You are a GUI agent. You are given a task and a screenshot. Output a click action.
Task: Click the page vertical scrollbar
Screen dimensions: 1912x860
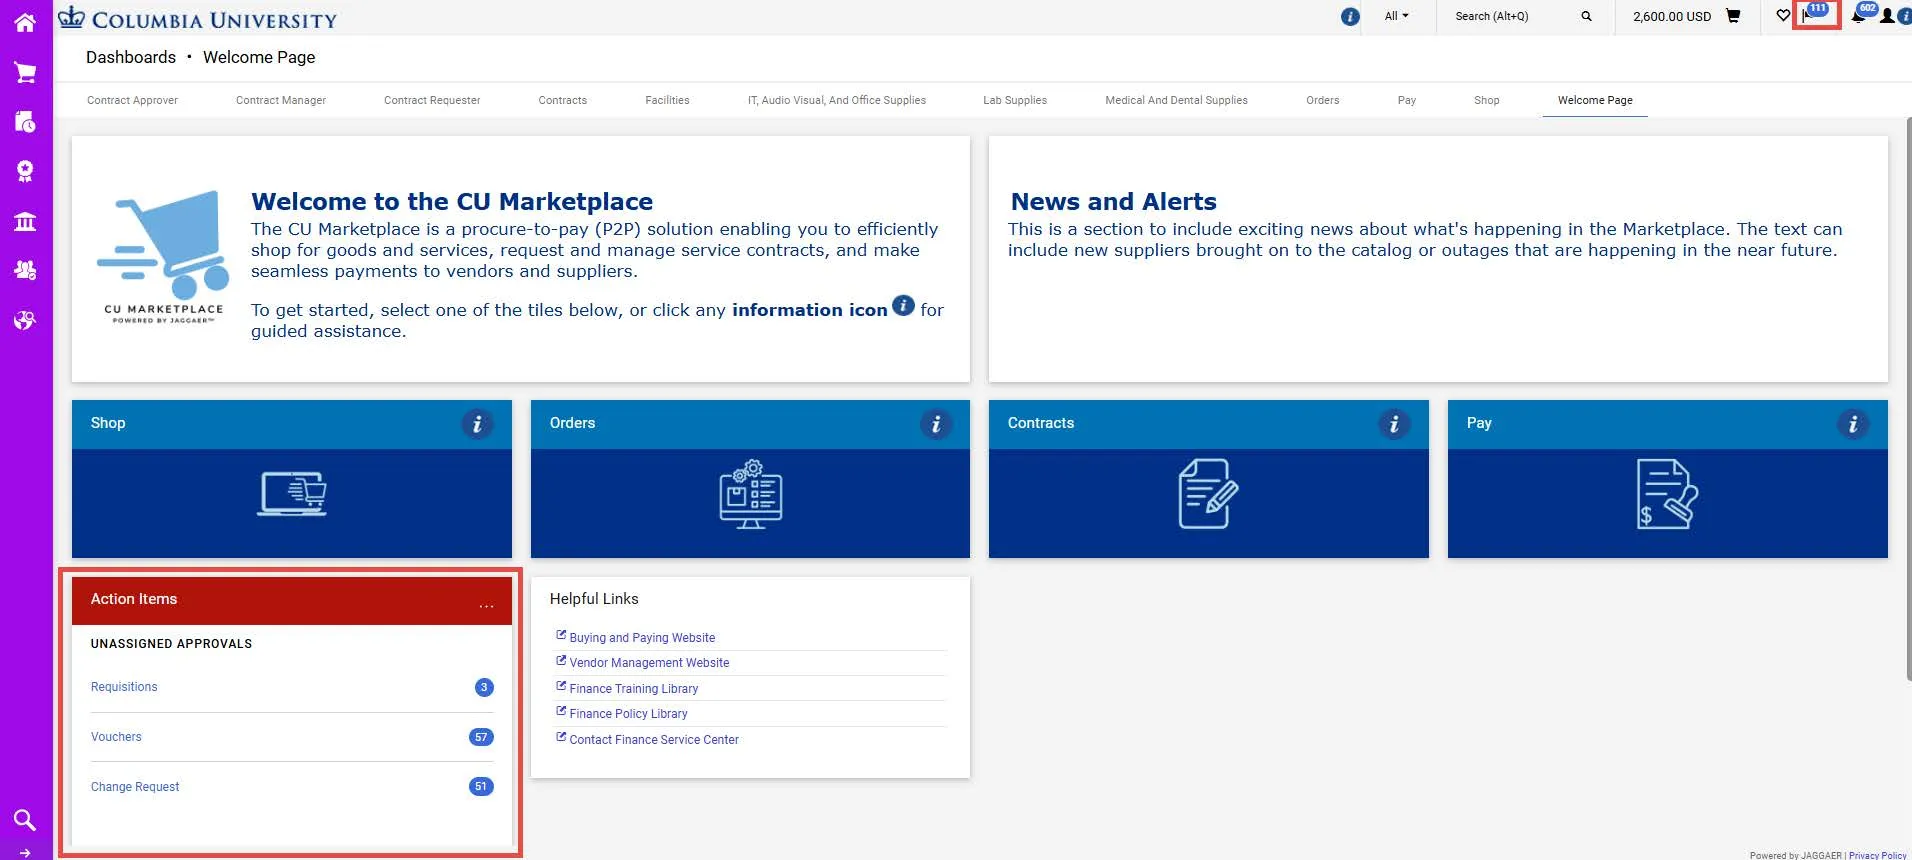(1907, 400)
